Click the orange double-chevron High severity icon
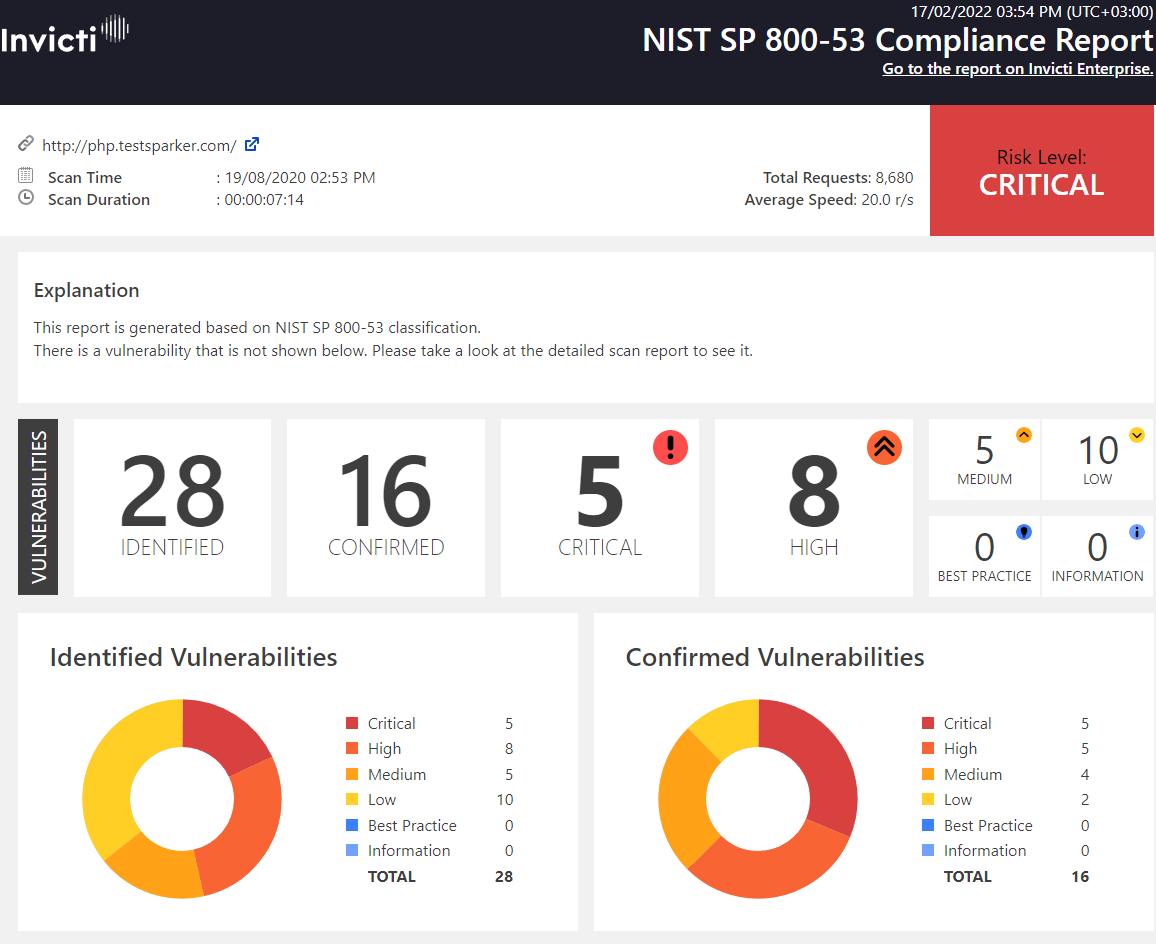The height and width of the screenshot is (944, 1156). pyautogui.click(x=885, y=448)
